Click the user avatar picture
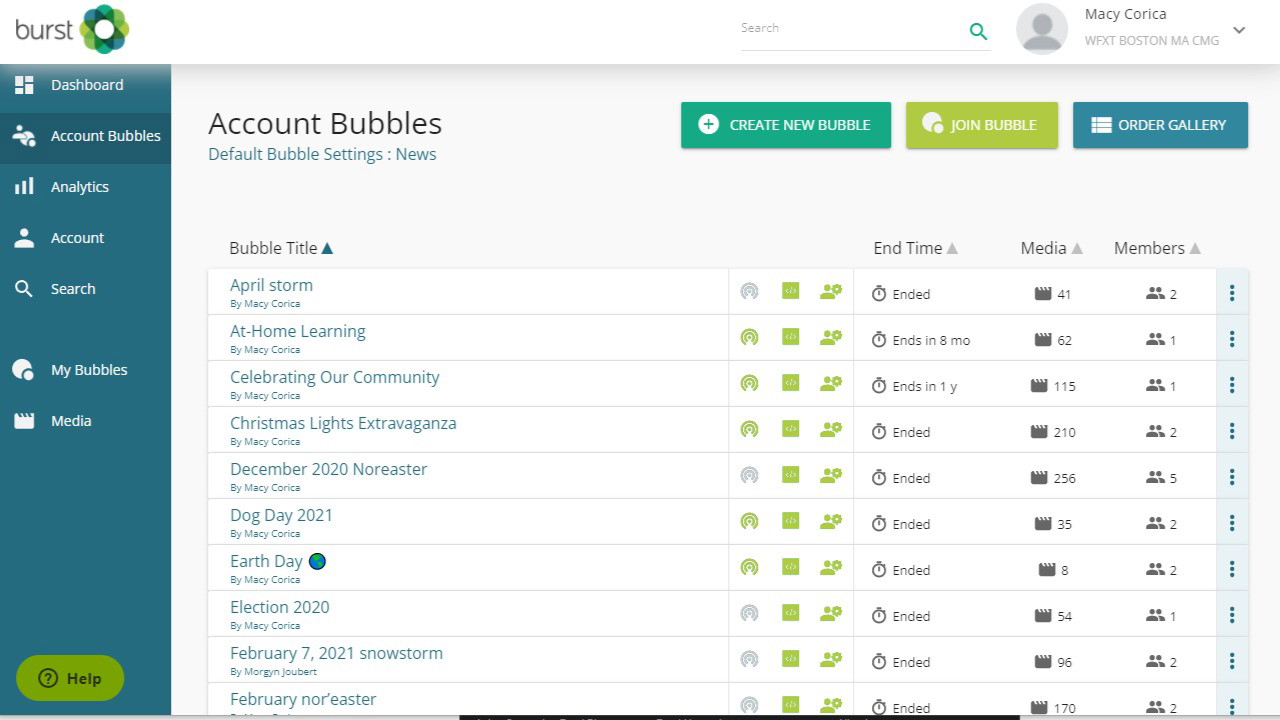The image size is (1280, 720). tap(1042, 29)
